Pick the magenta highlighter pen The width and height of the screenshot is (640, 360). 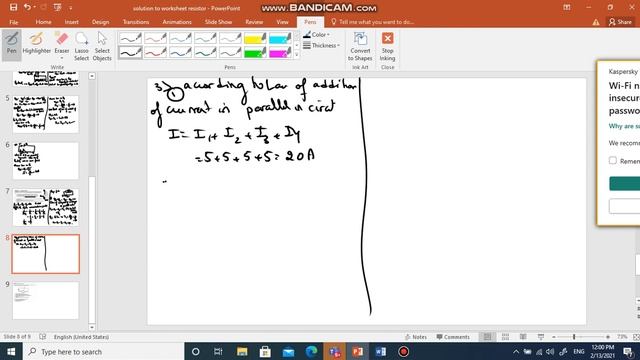[280, 52]
